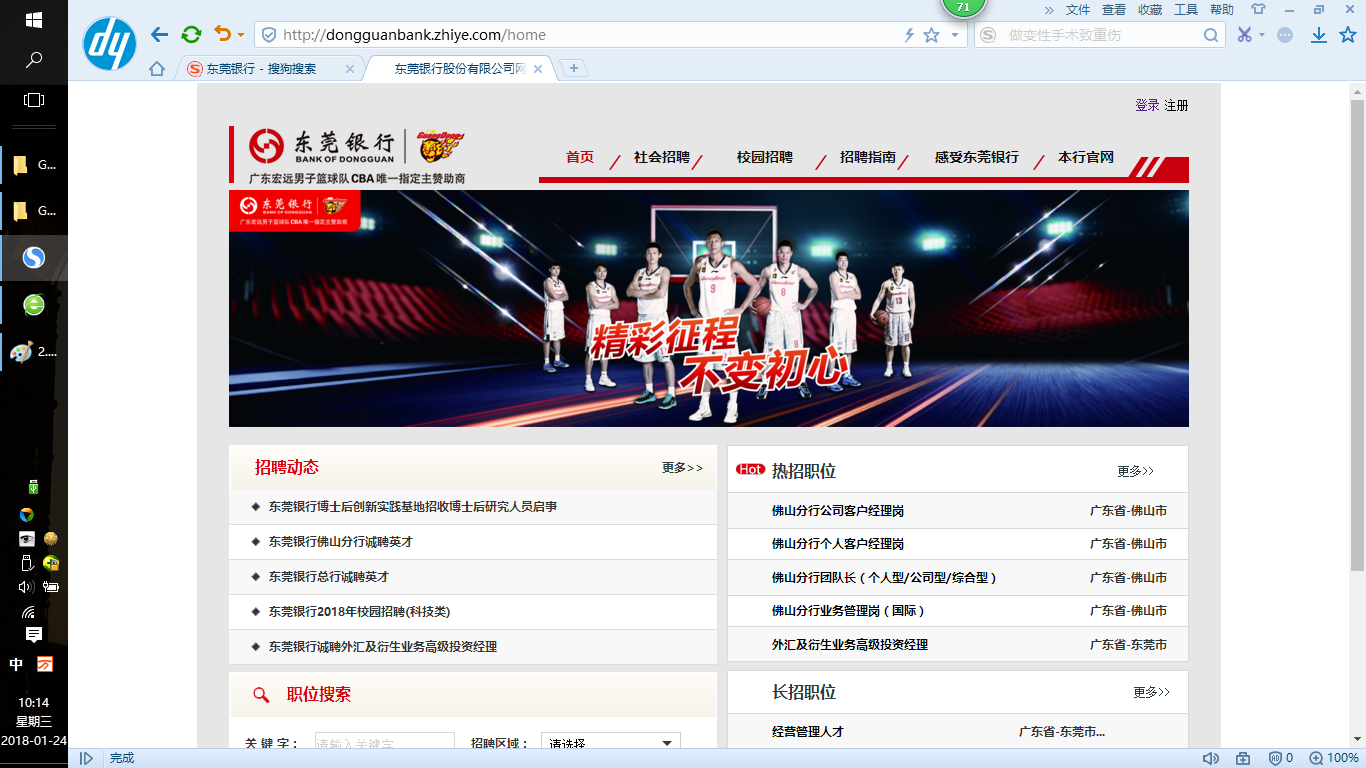Expand hidden menus with double chevron

1049,10
